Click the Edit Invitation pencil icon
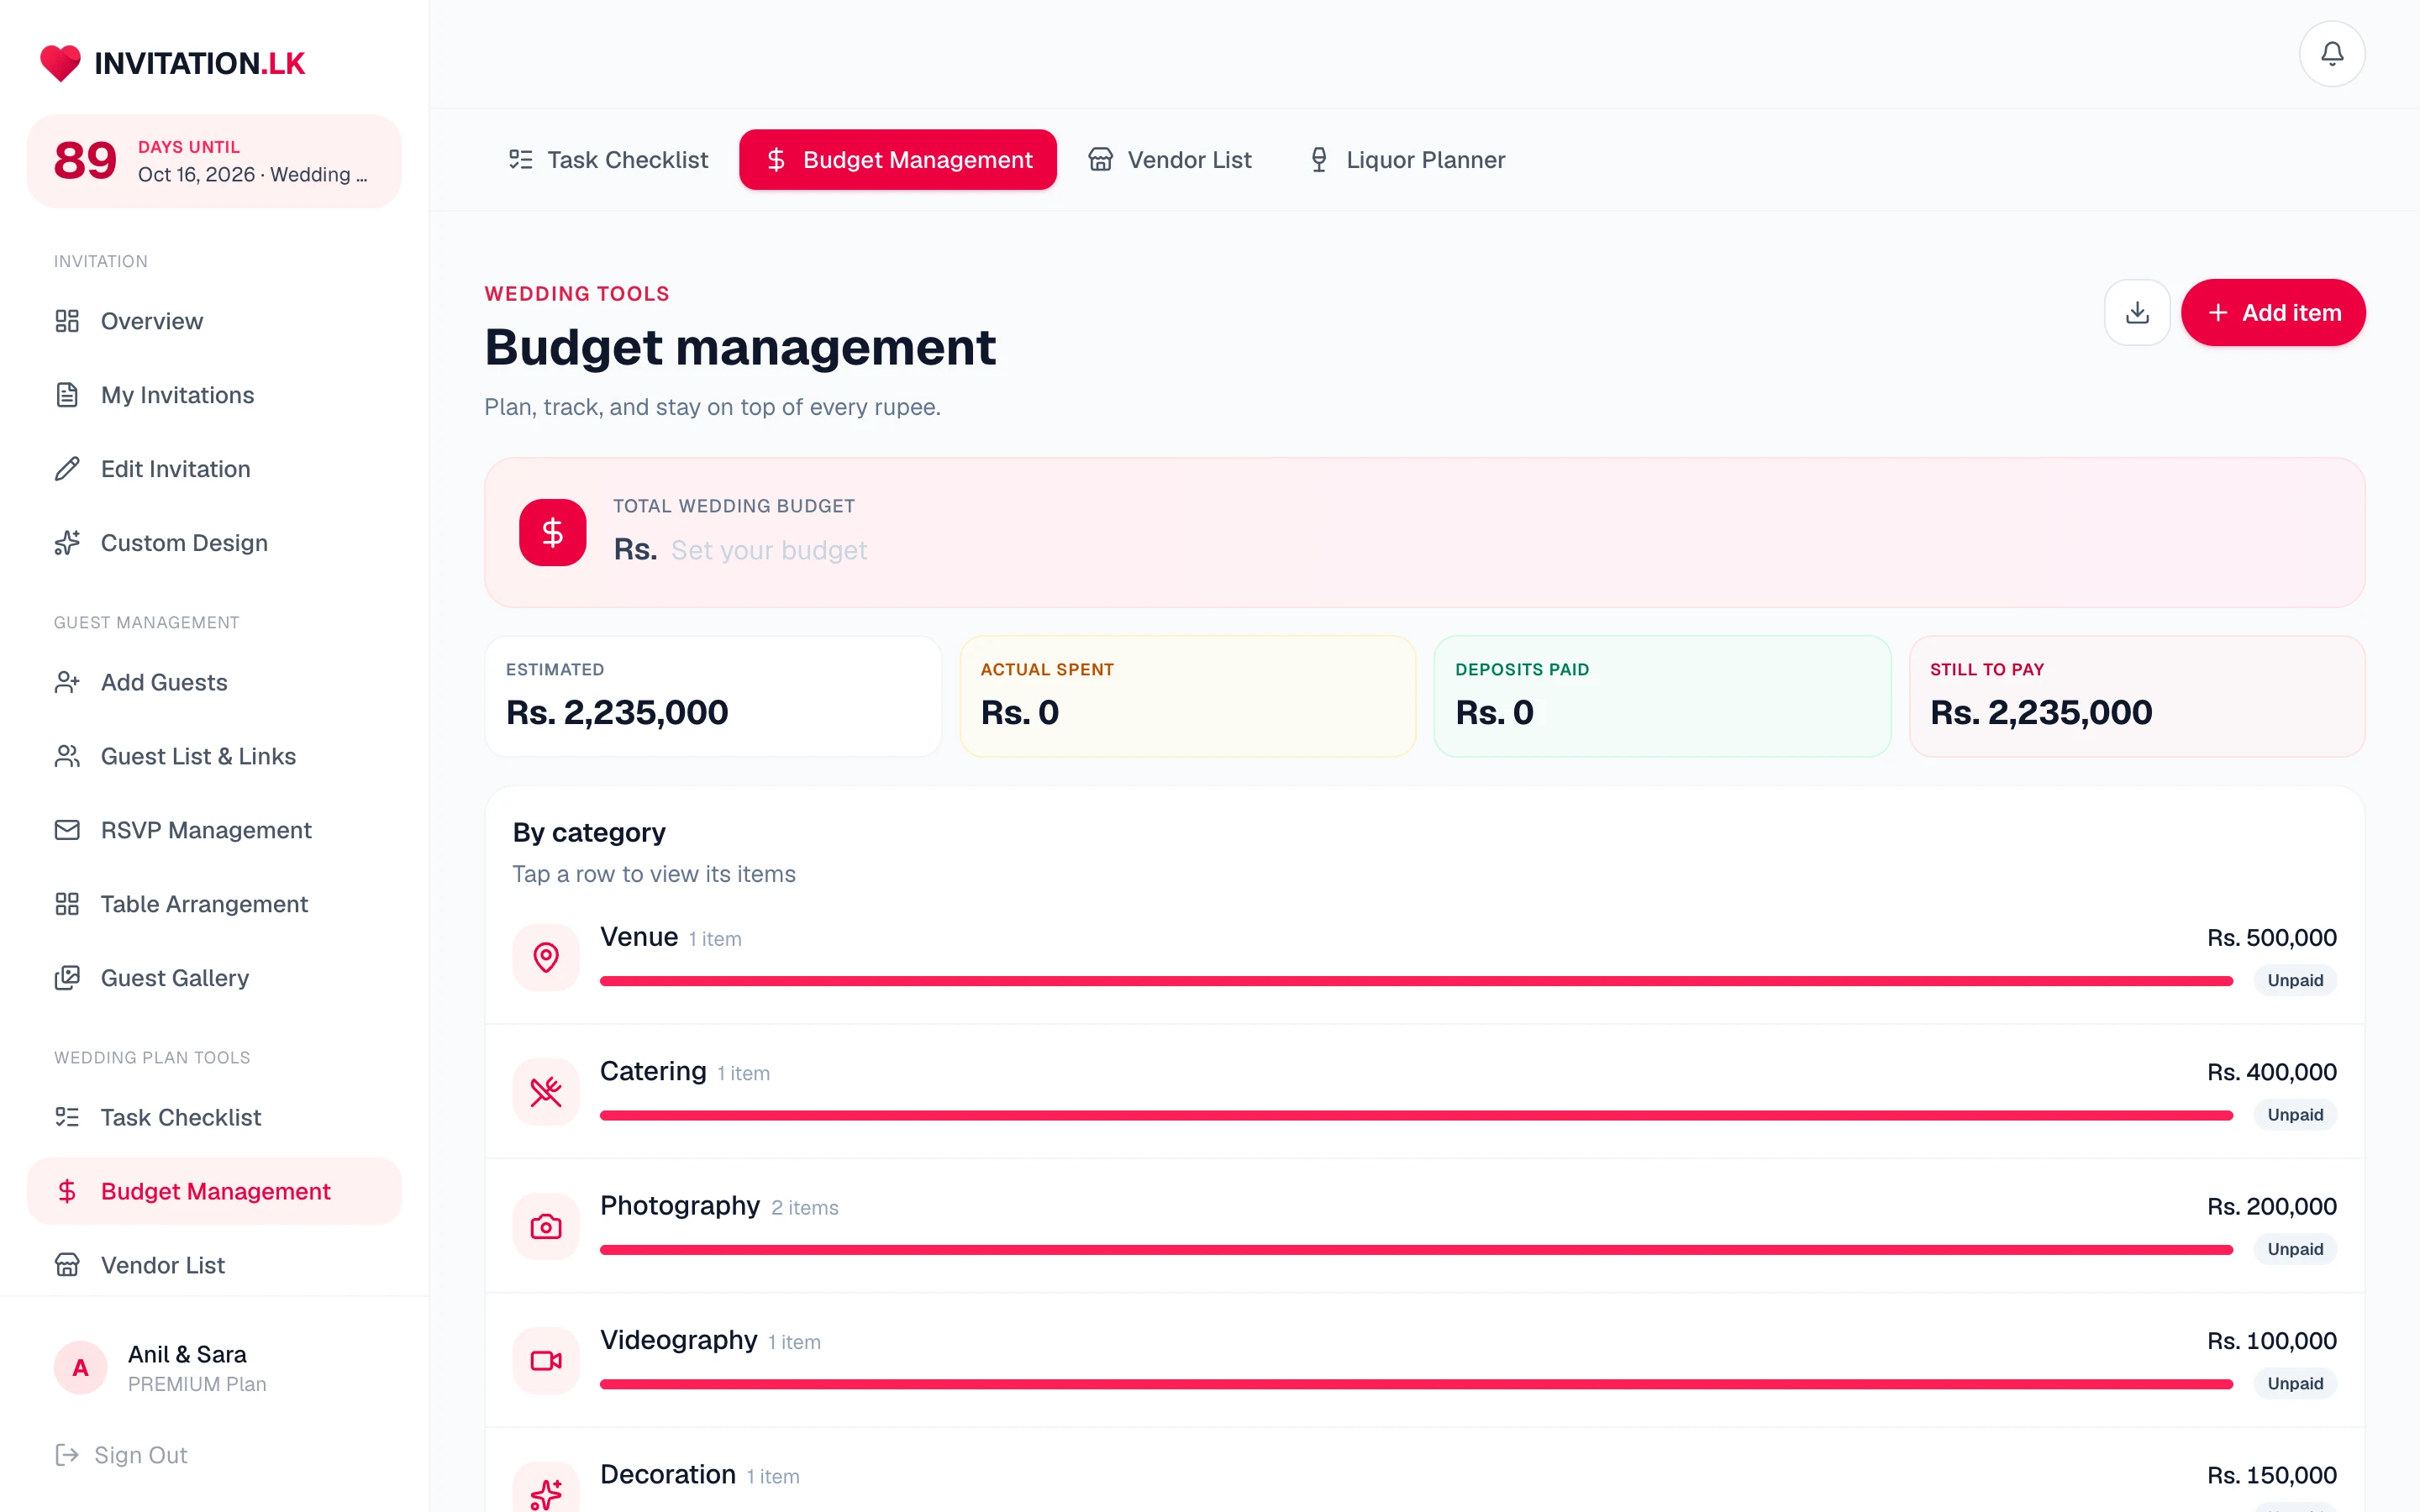The image size is (2420, 1512). point(67,469)
